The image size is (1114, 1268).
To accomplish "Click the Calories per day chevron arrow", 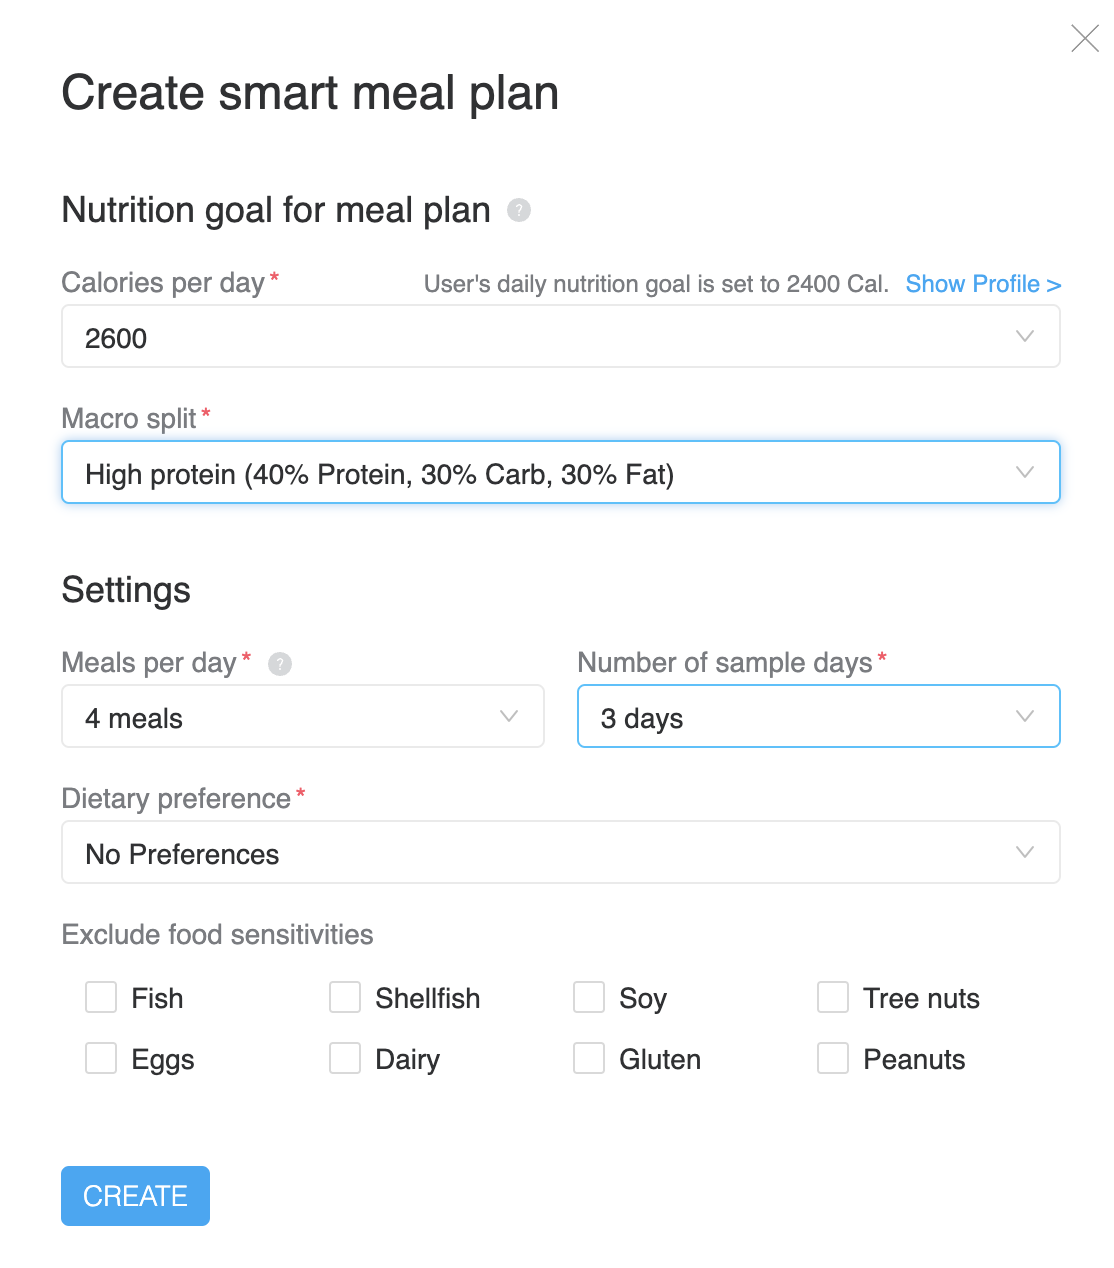I will (x=1025, y=336).
